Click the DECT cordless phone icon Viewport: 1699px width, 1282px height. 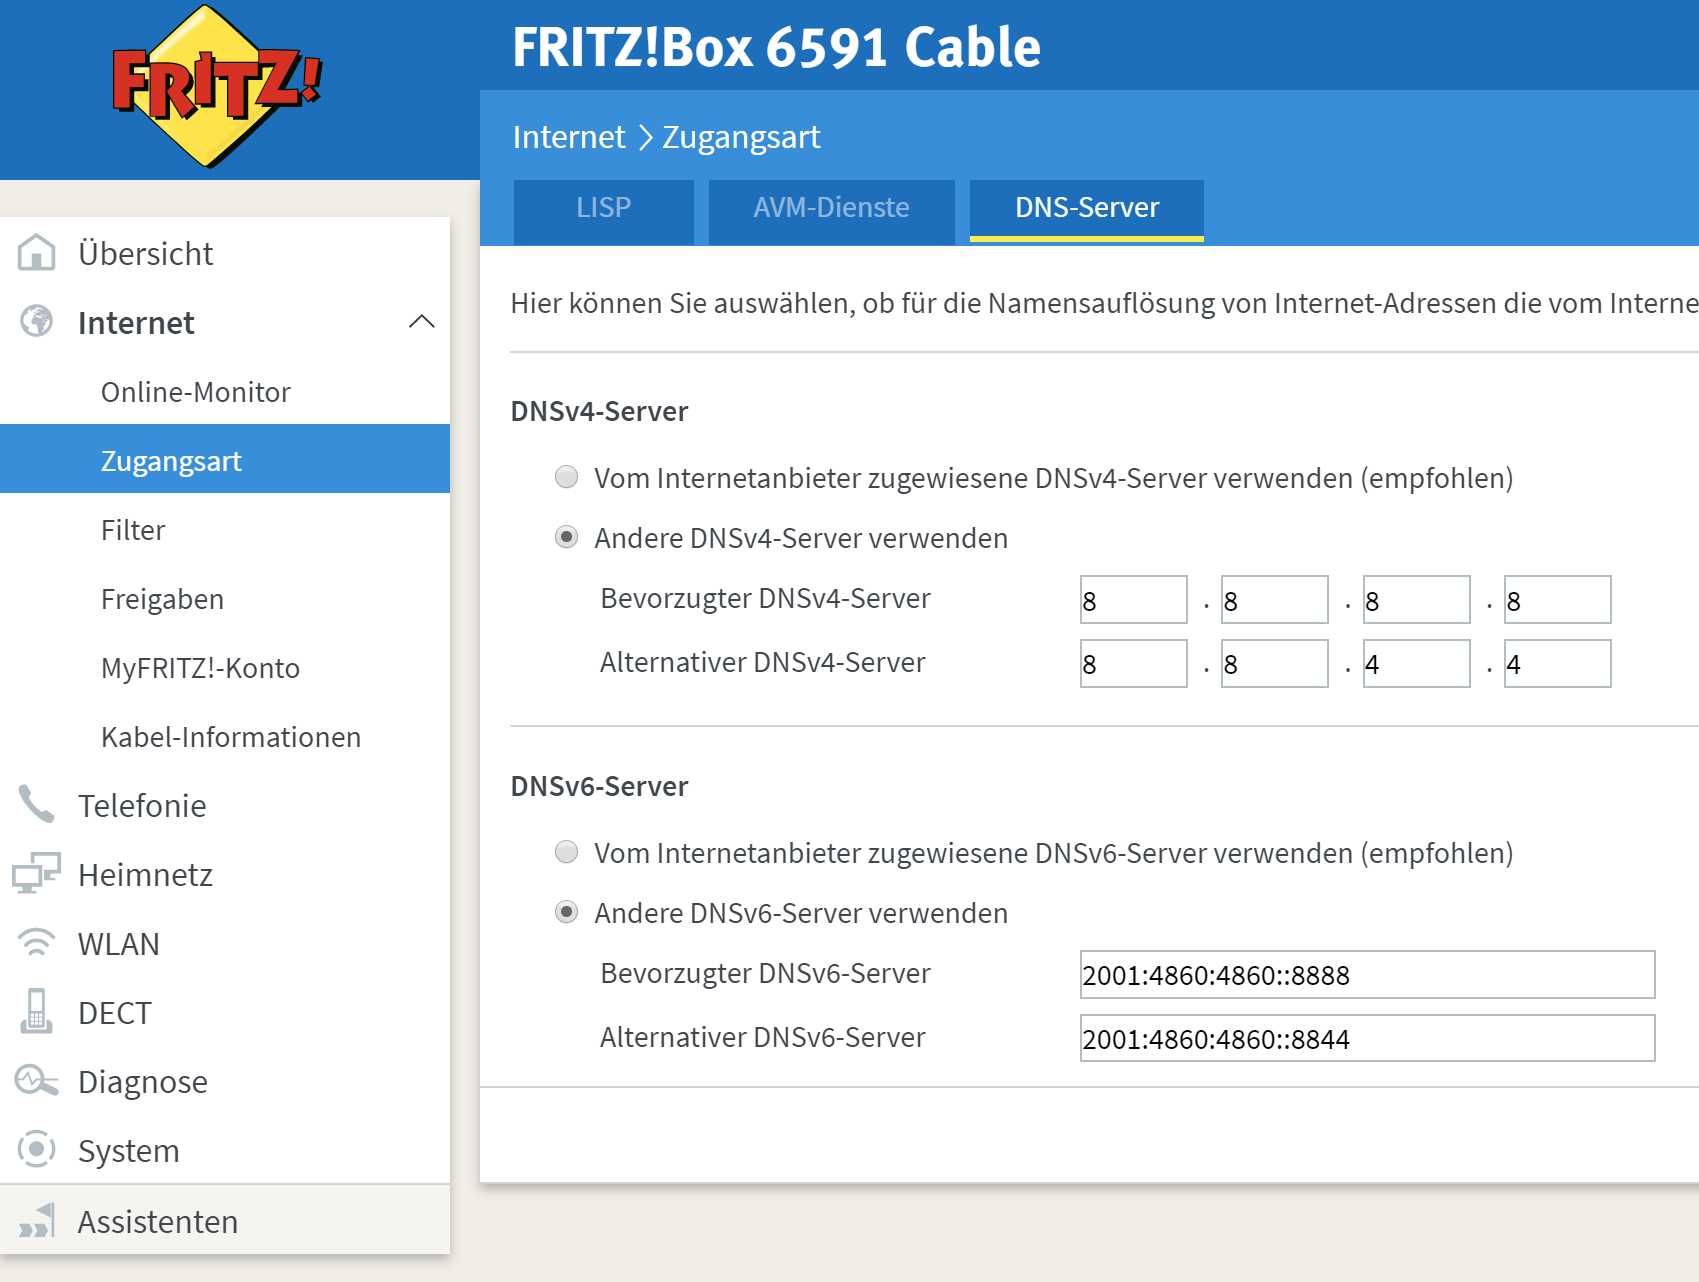(x=37, y=1012)
